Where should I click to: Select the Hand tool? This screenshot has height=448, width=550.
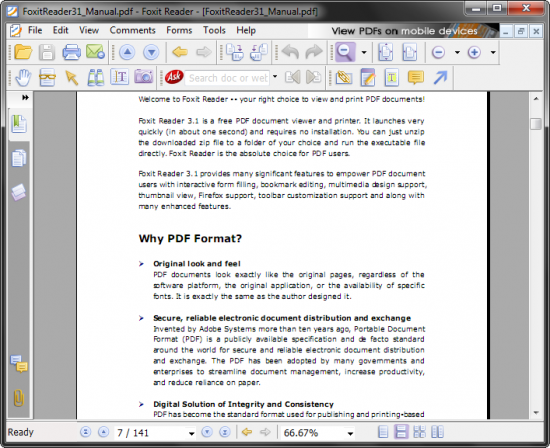(x=23, y=78)
